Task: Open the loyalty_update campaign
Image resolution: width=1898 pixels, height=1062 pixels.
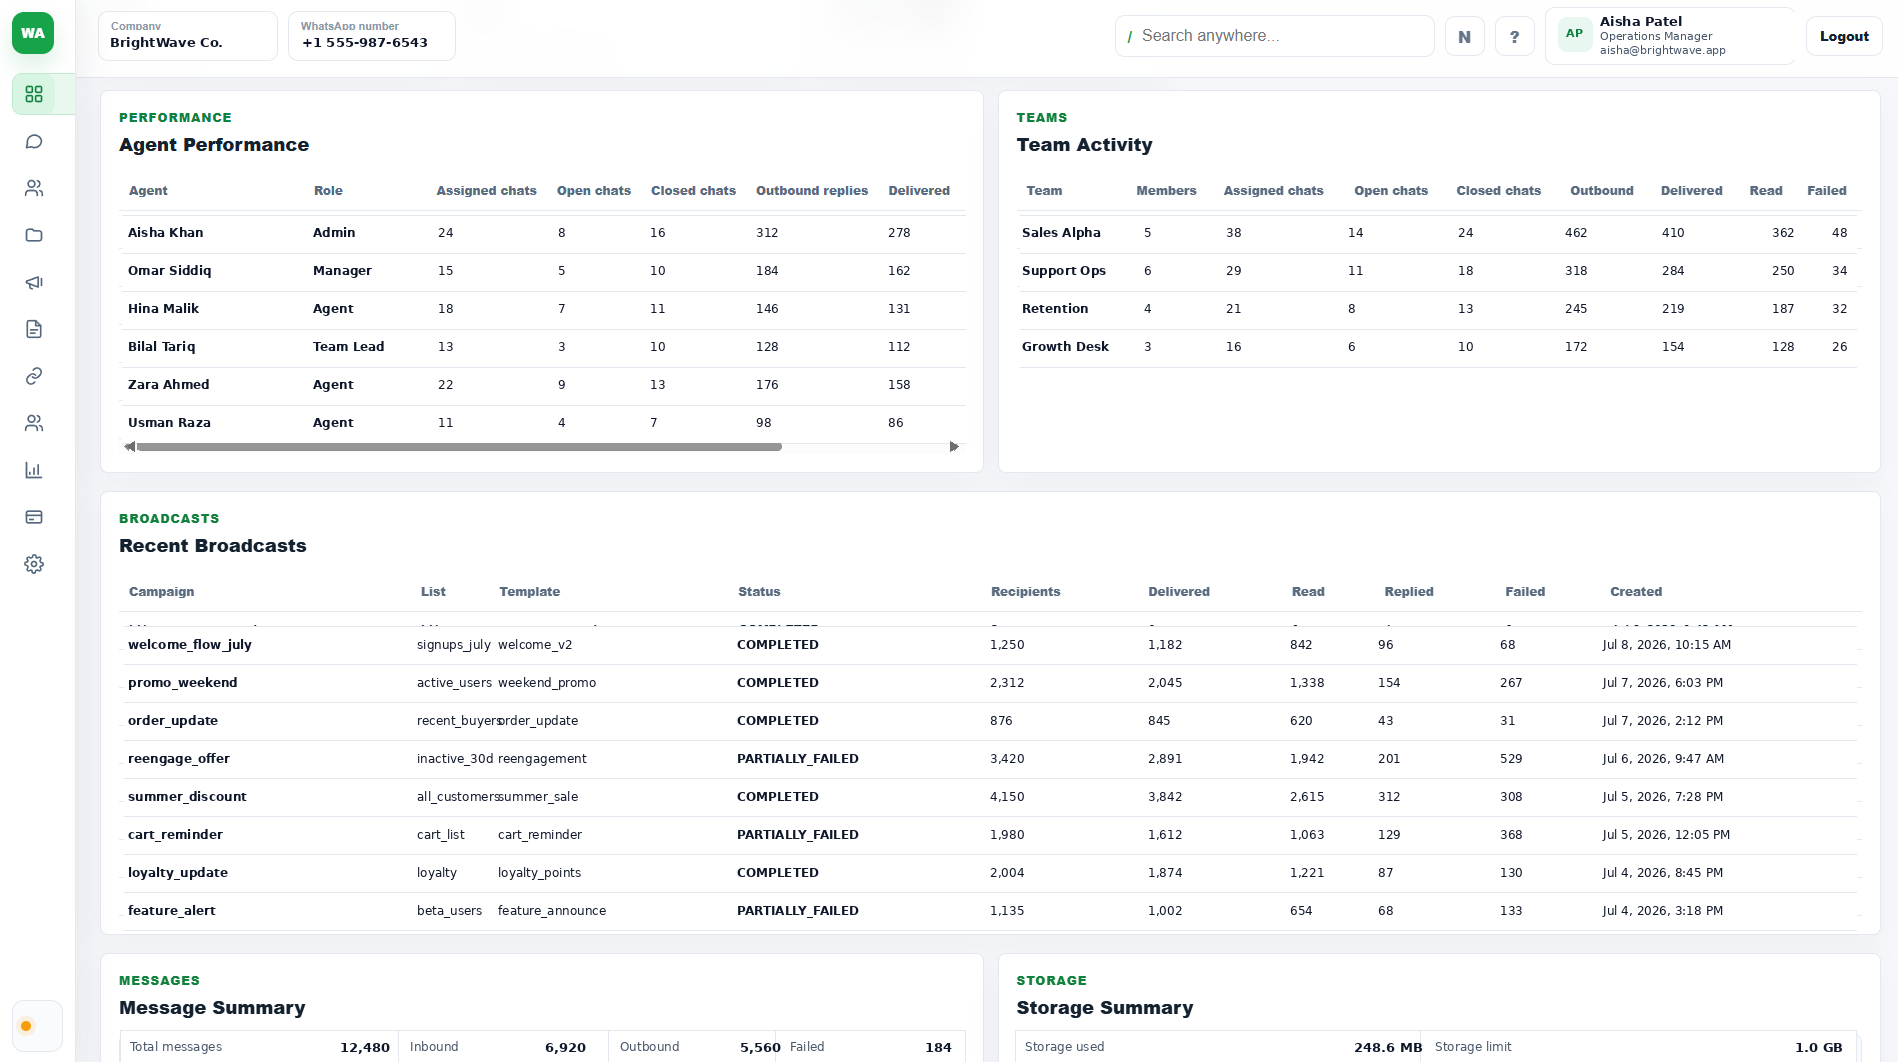Action: click(178, 873)
